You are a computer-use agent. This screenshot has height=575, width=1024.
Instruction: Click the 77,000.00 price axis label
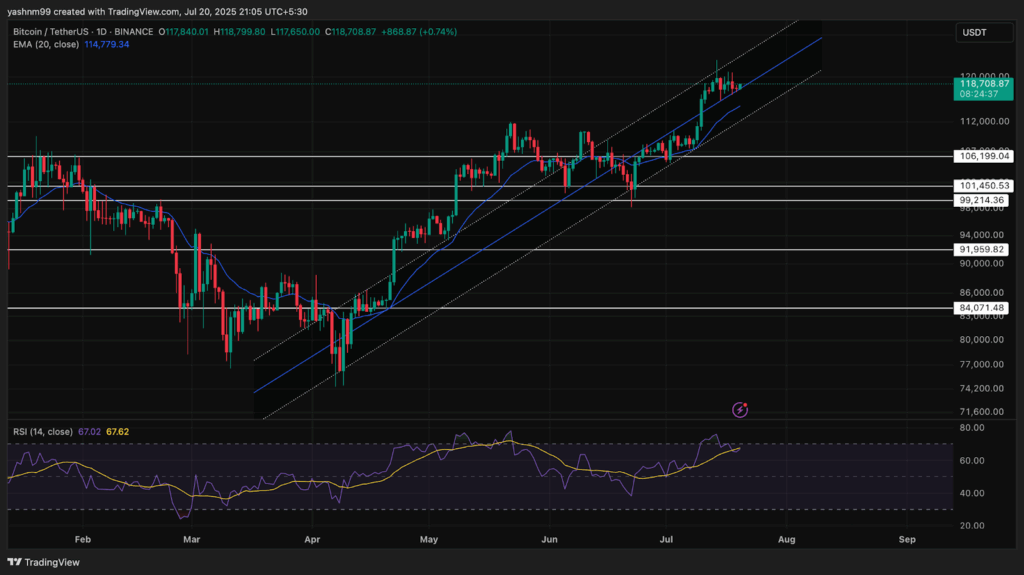[x=982, y=365]
